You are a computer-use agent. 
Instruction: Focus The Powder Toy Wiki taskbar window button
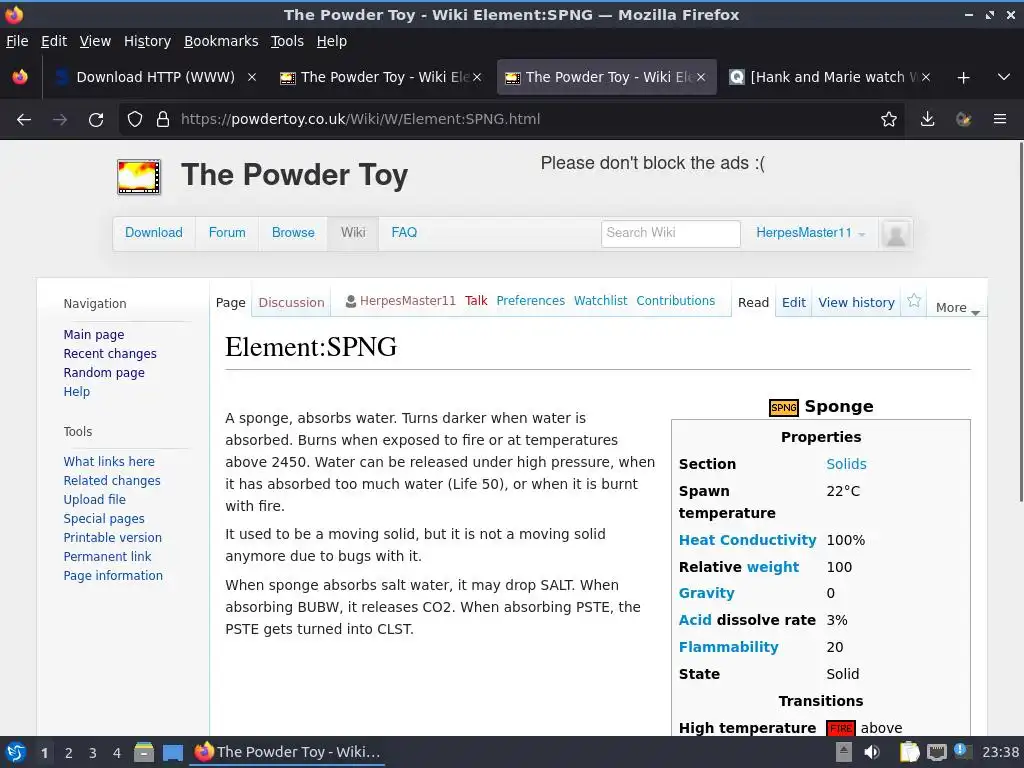(x=288, y=752)
